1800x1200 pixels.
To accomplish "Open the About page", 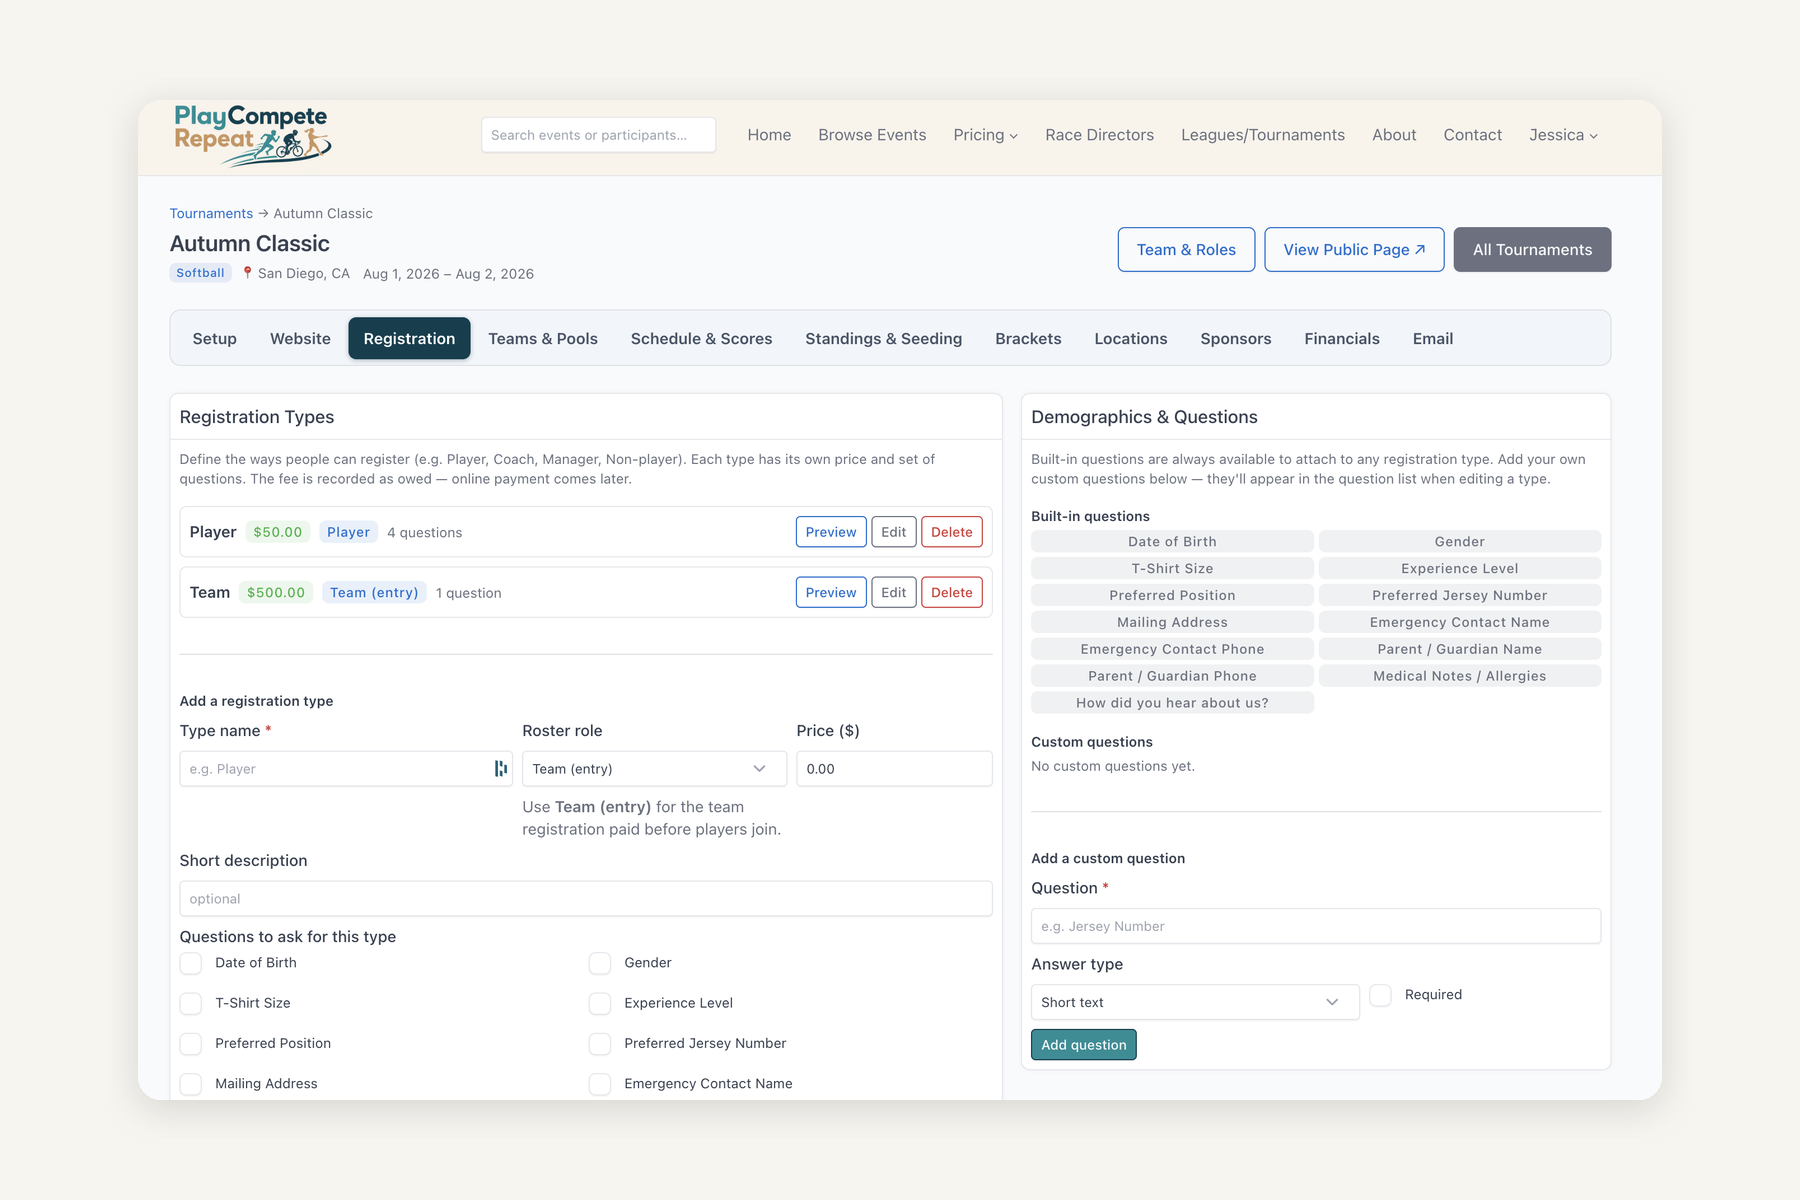I will pos(1394,135).
